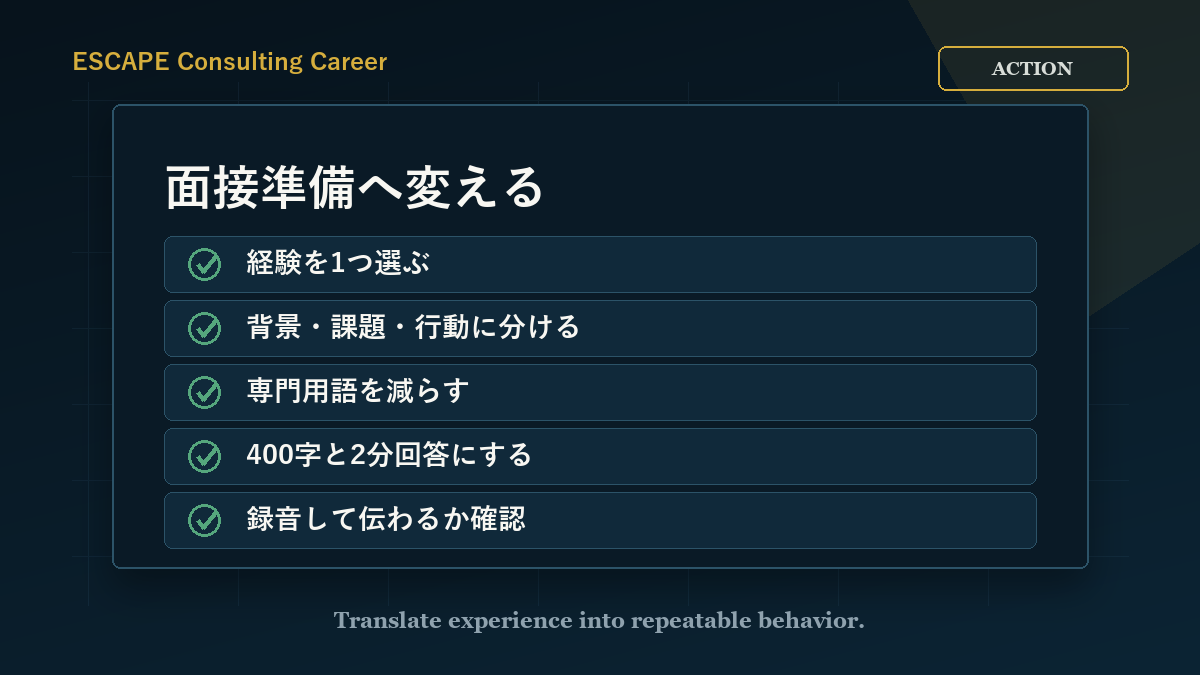Choose the 400字と2分回答にする list text

click(389, 456)
